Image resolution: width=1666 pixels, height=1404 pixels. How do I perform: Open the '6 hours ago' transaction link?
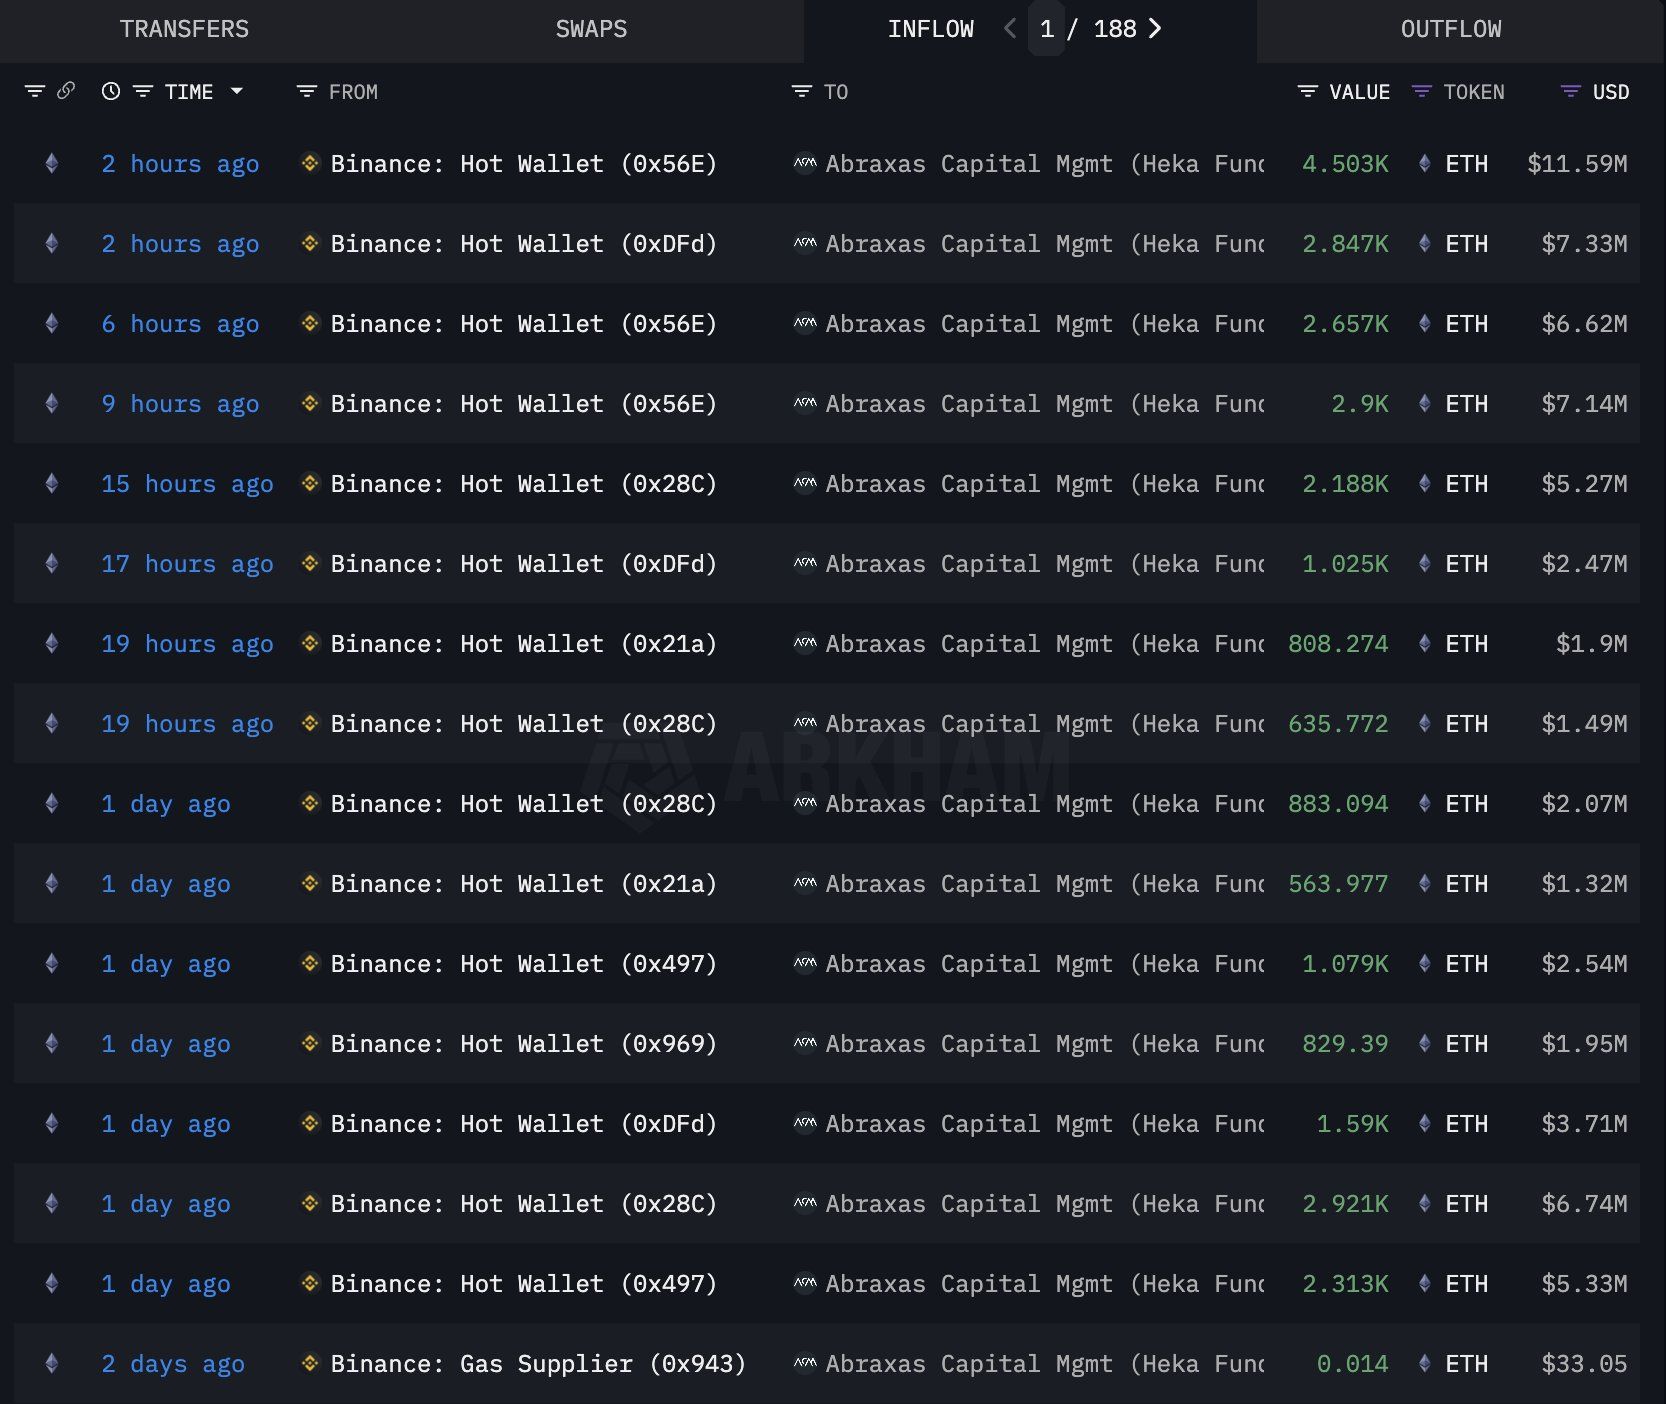[x=180, y=324]
